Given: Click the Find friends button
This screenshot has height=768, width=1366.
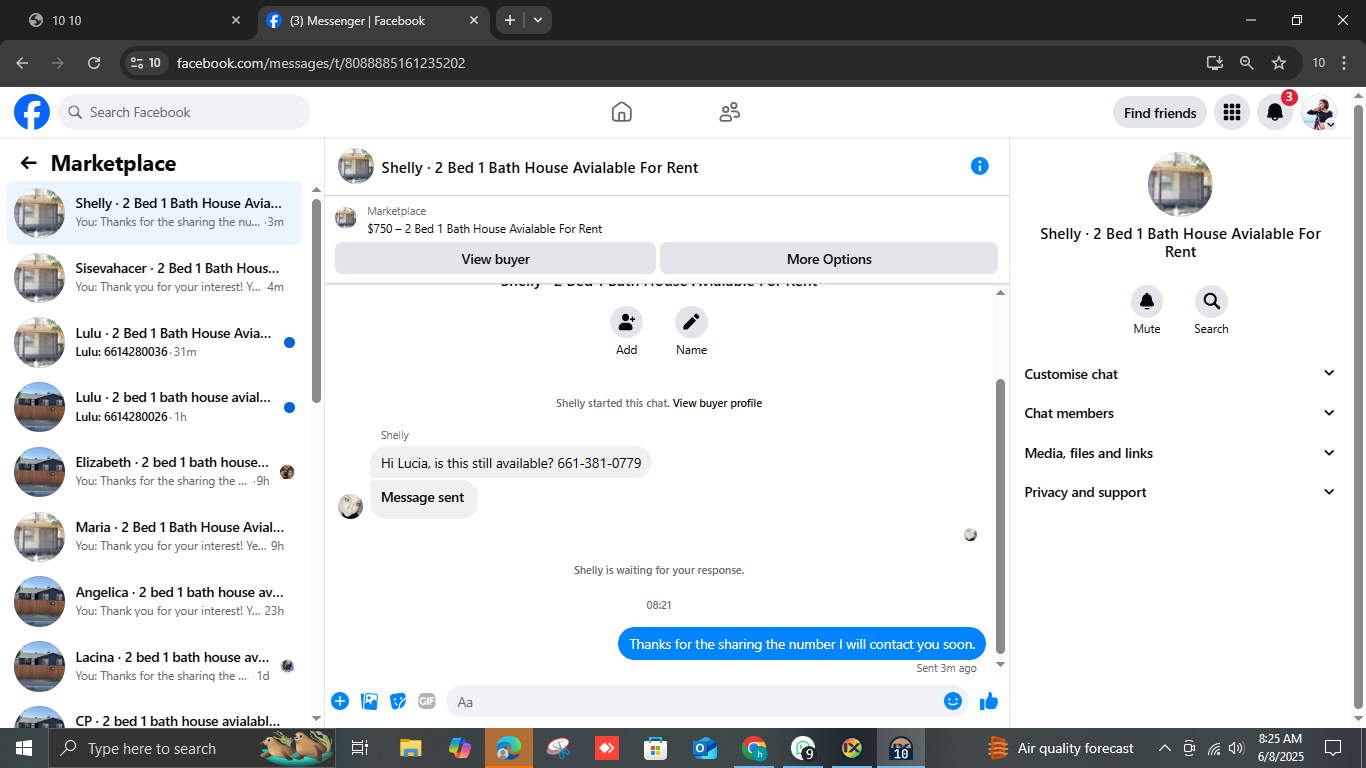Looking at the screenshot, I should 1160,113.
